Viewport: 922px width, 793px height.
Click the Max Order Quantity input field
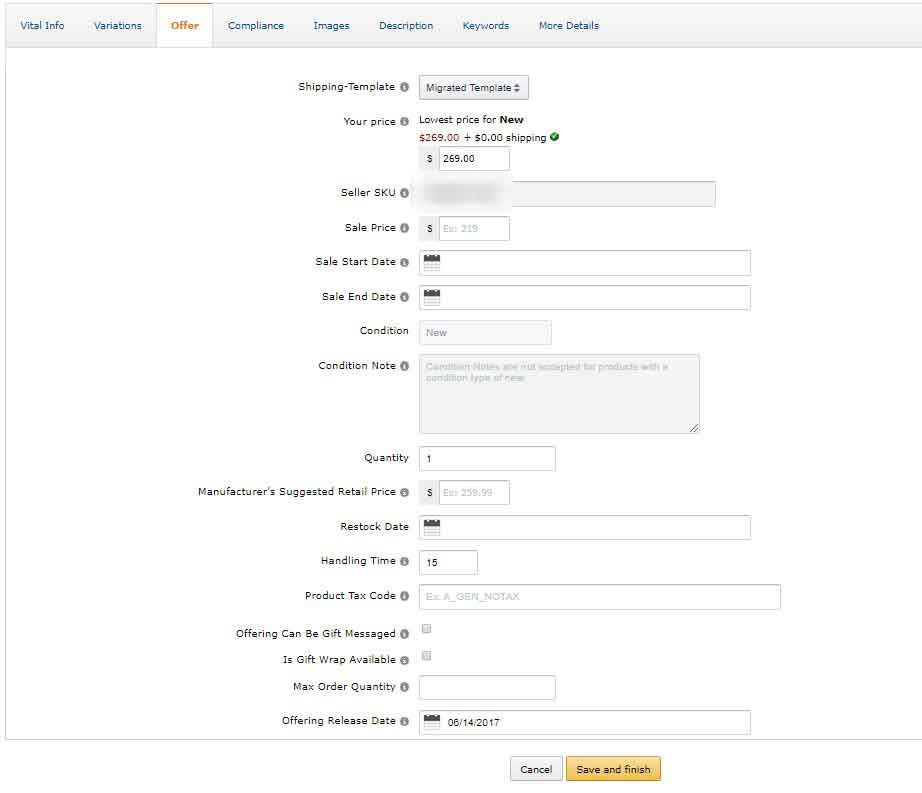487,687
